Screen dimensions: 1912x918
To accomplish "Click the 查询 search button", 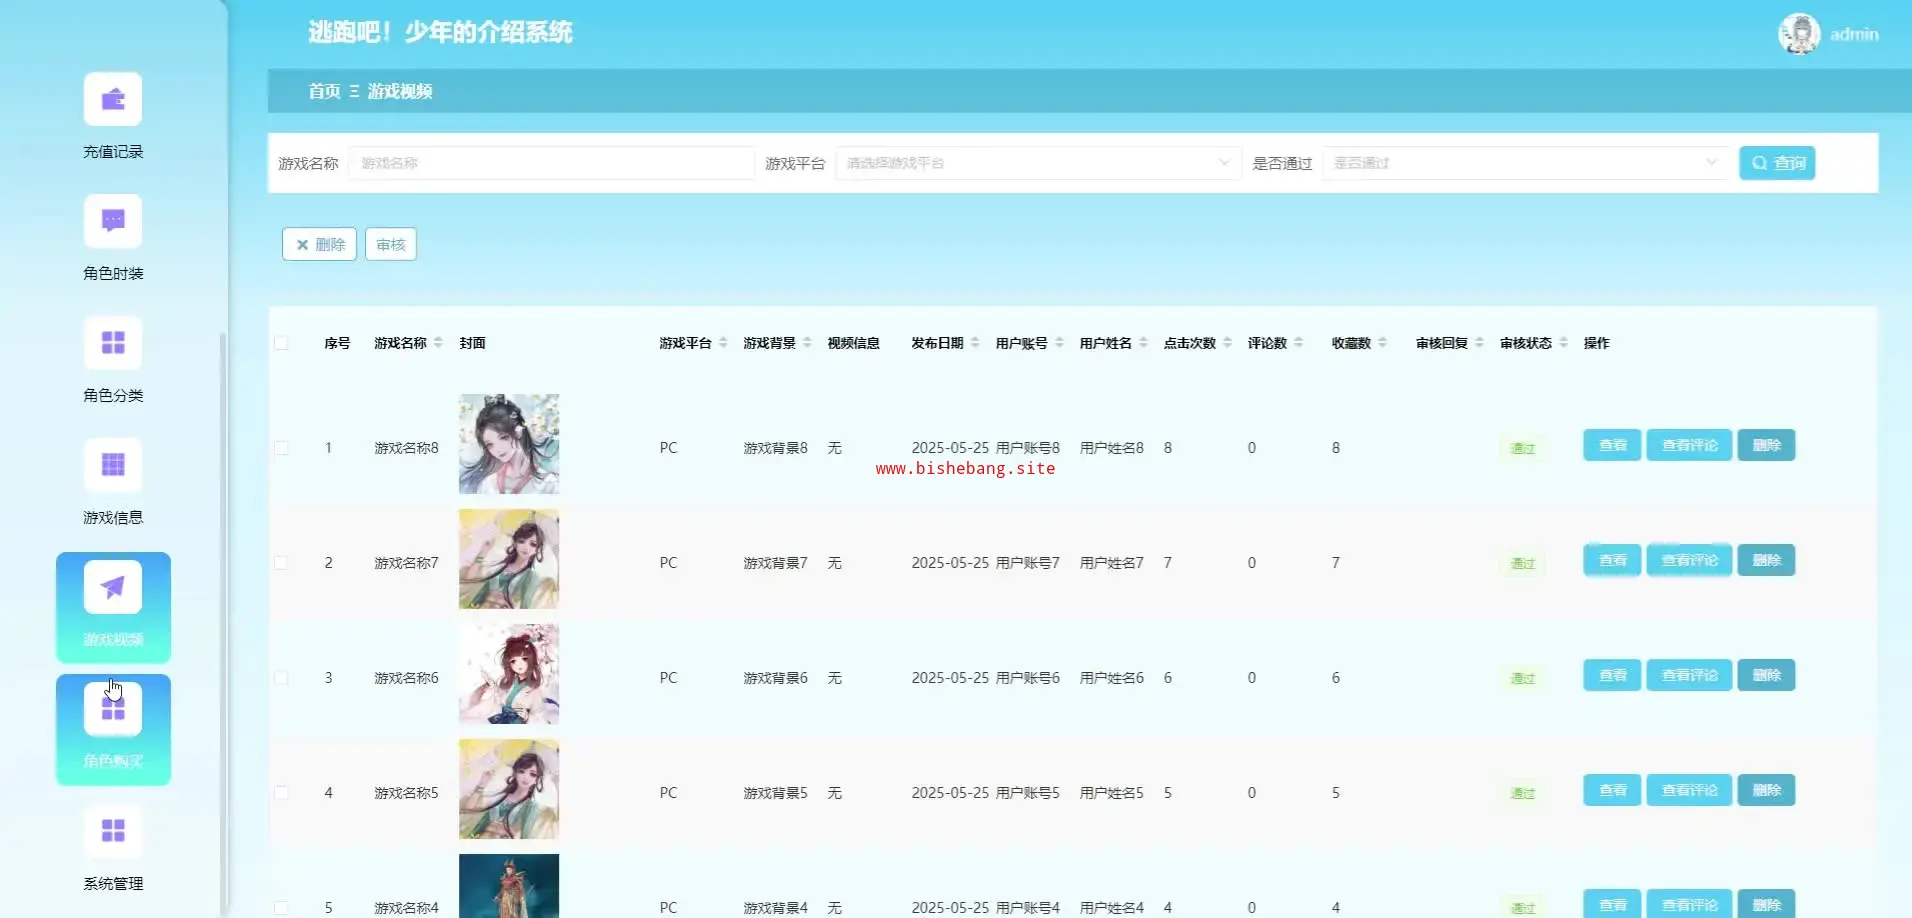I will (1777, 163).
